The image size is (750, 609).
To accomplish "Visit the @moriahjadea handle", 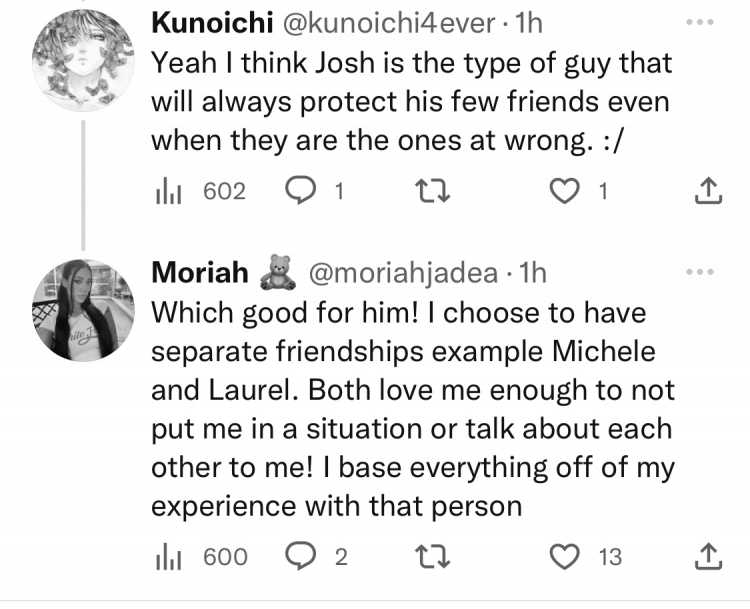I will pos(403,273).
